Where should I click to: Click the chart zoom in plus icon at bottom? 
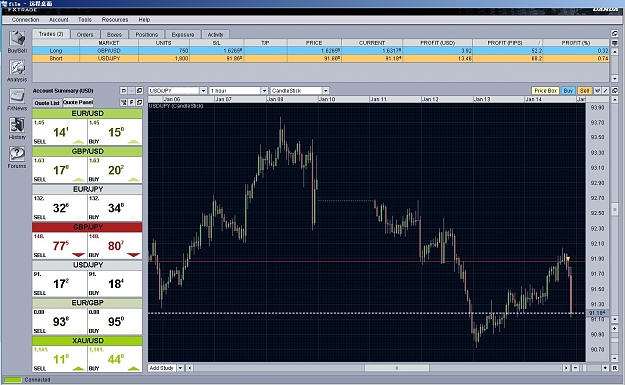605,368
